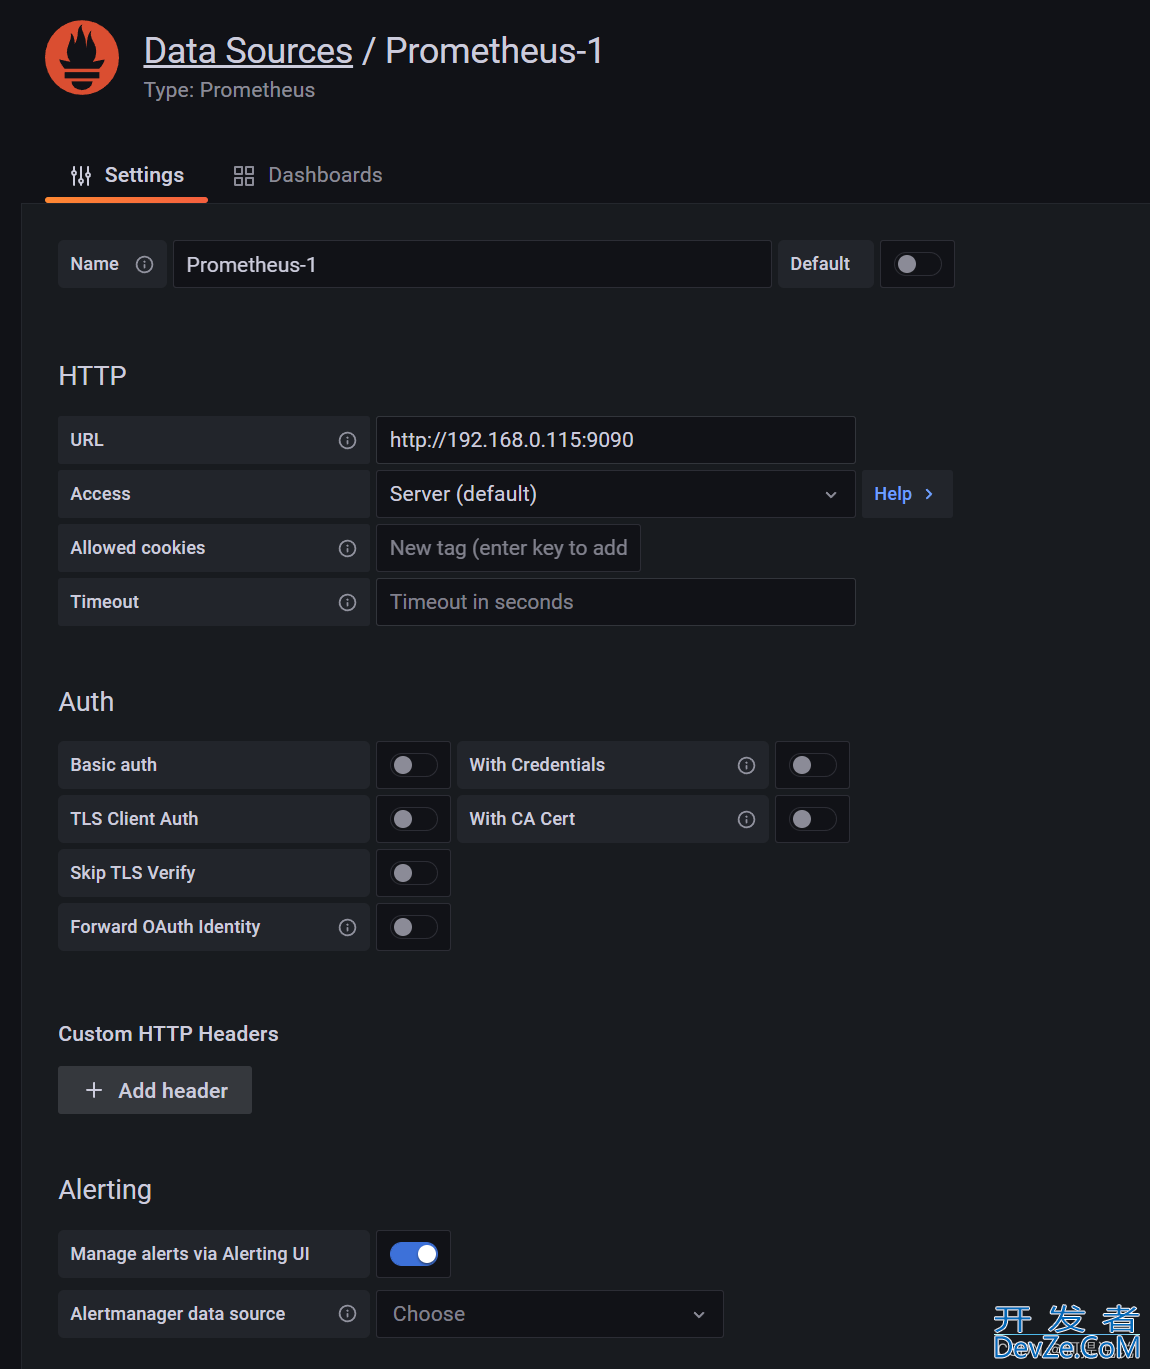Click the Add header button
The width and height of the screenshot is (1150, 1369).
(x=155, y=1090)
